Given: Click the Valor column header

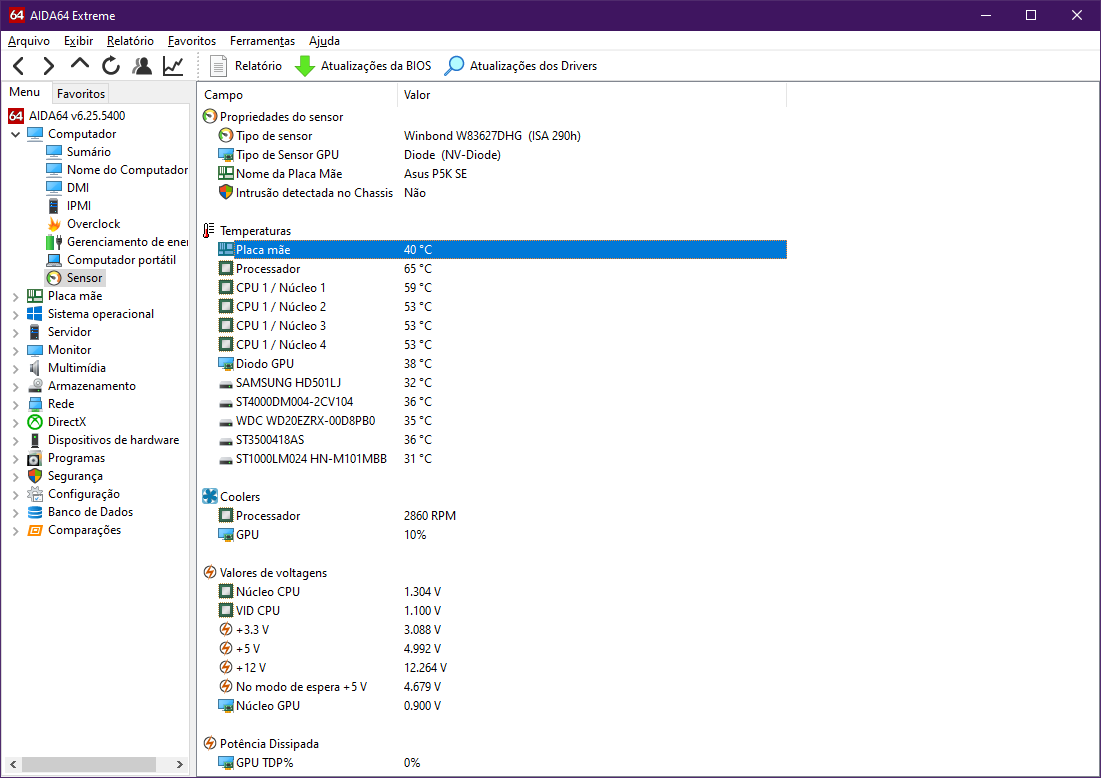Looking at the screenshot, I should coord(592,95).
